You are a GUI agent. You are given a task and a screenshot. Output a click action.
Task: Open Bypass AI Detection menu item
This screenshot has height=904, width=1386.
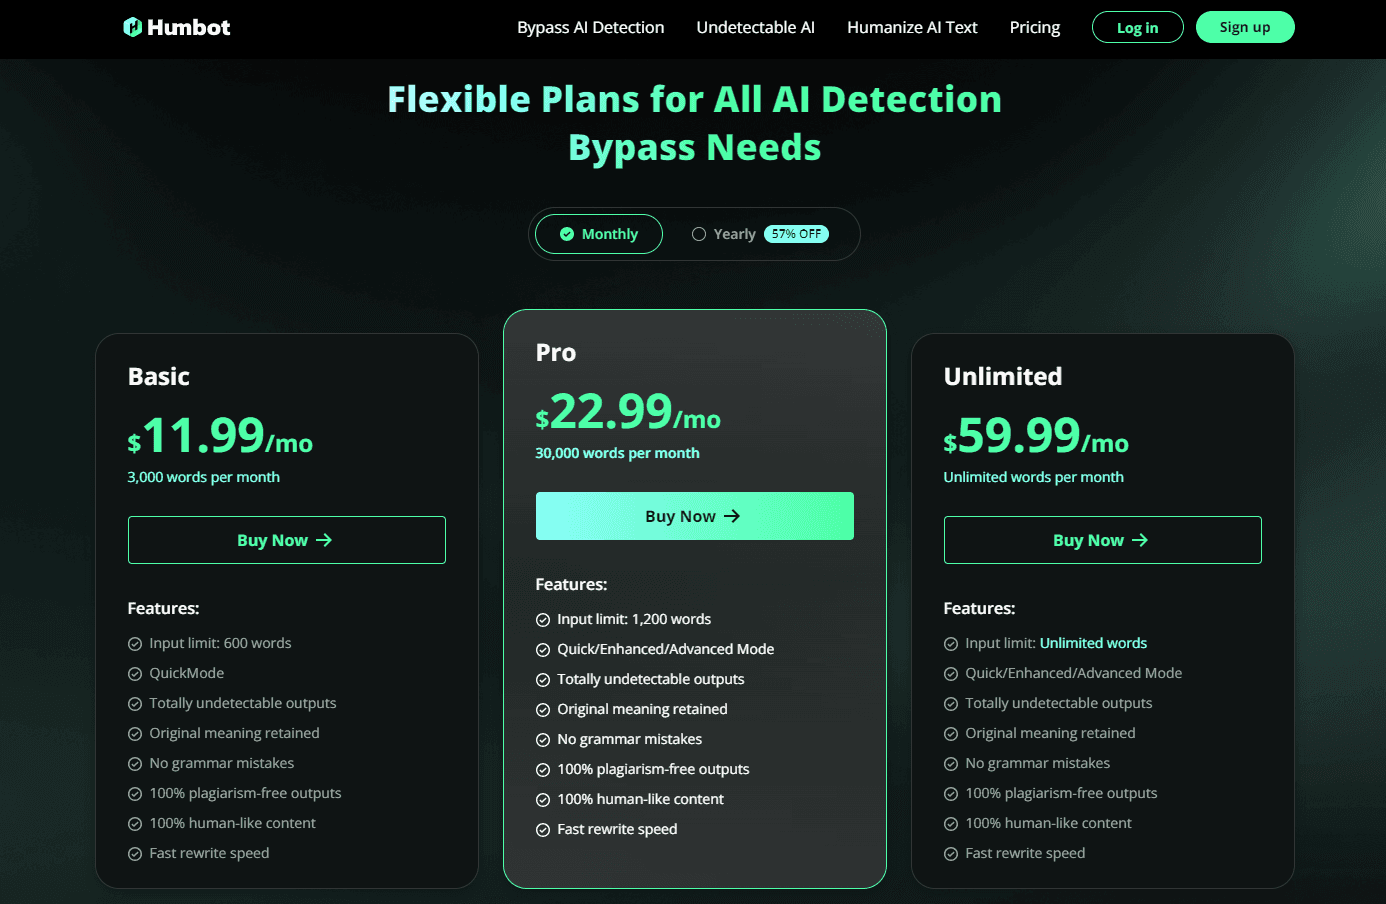pos(590,27)
